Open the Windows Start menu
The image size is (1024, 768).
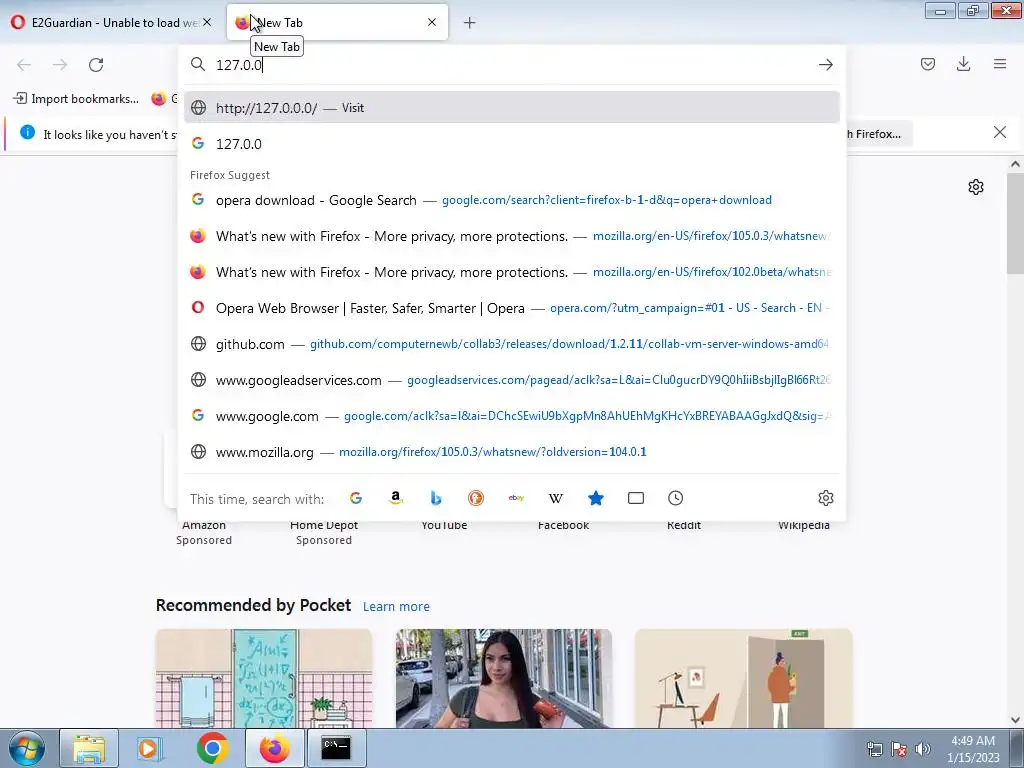[25, 748]
